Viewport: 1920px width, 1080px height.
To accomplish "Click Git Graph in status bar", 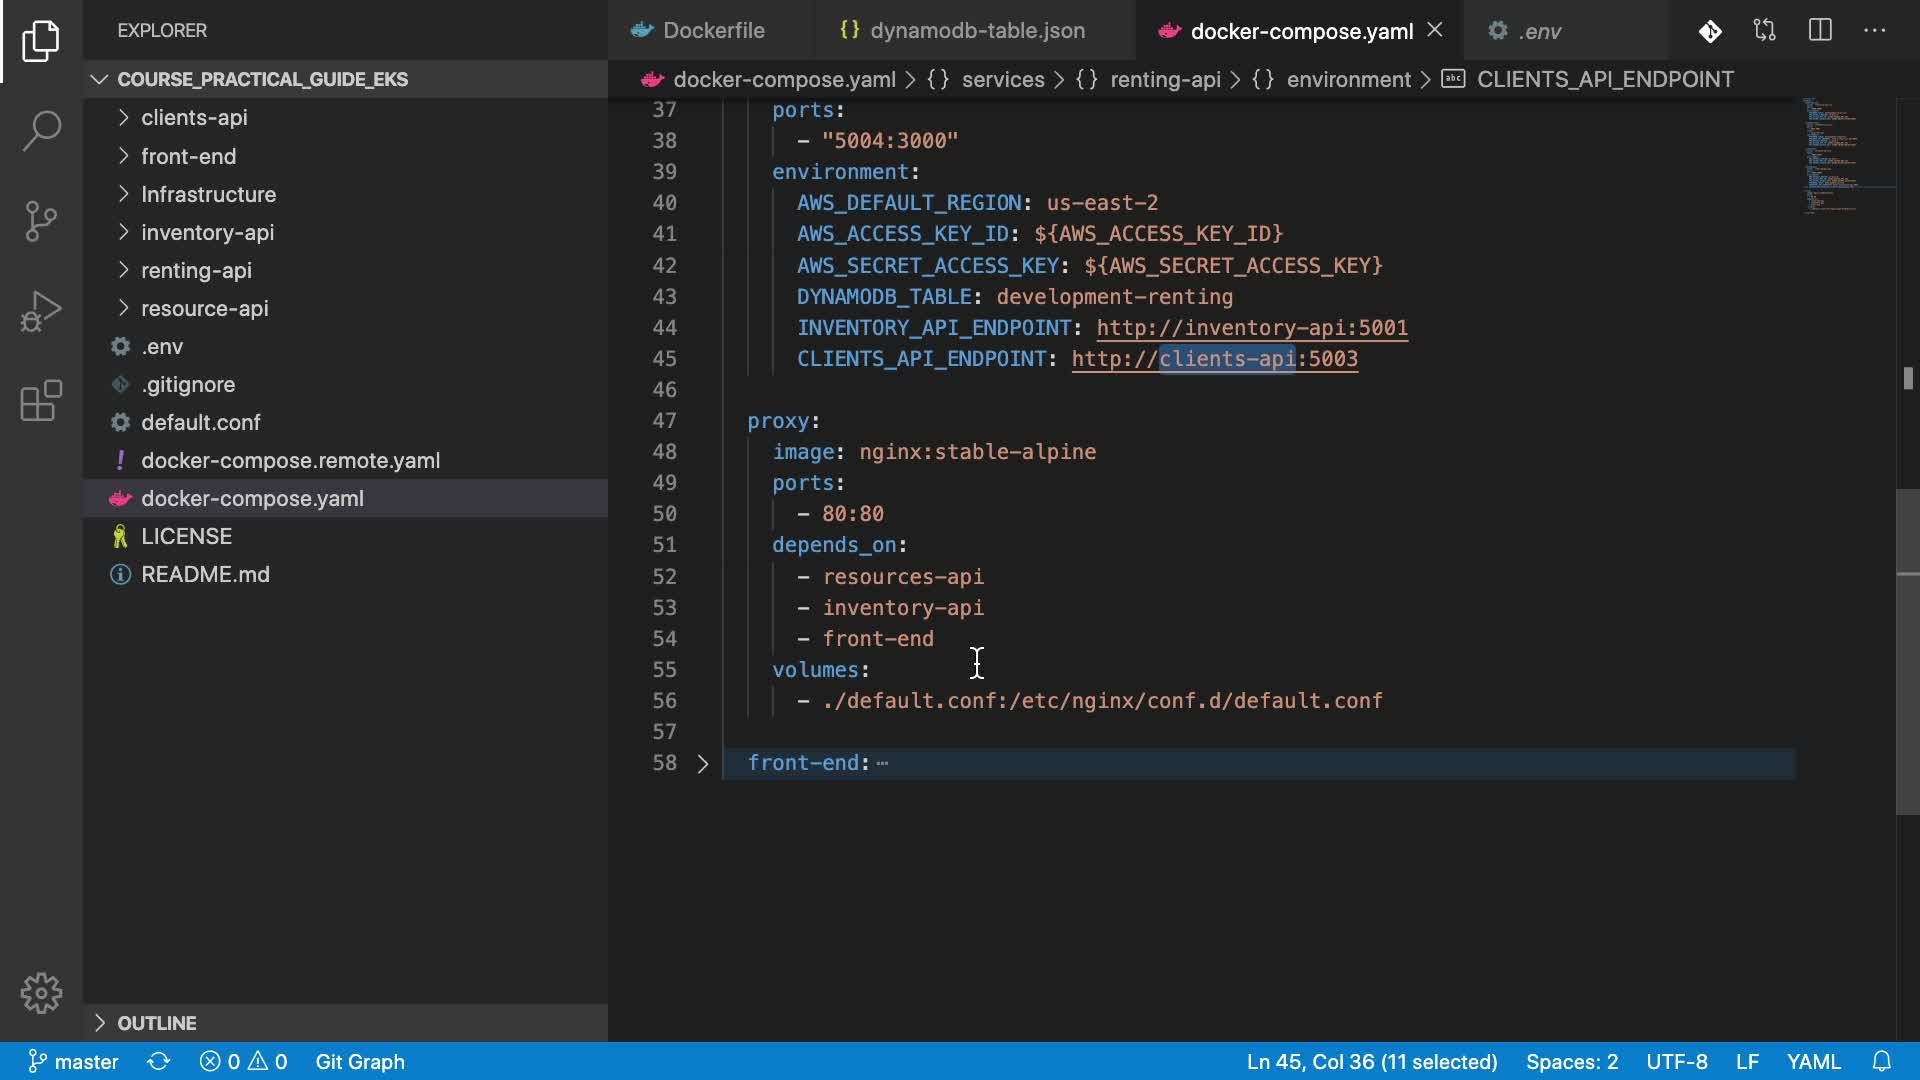I will point(360,1061).
